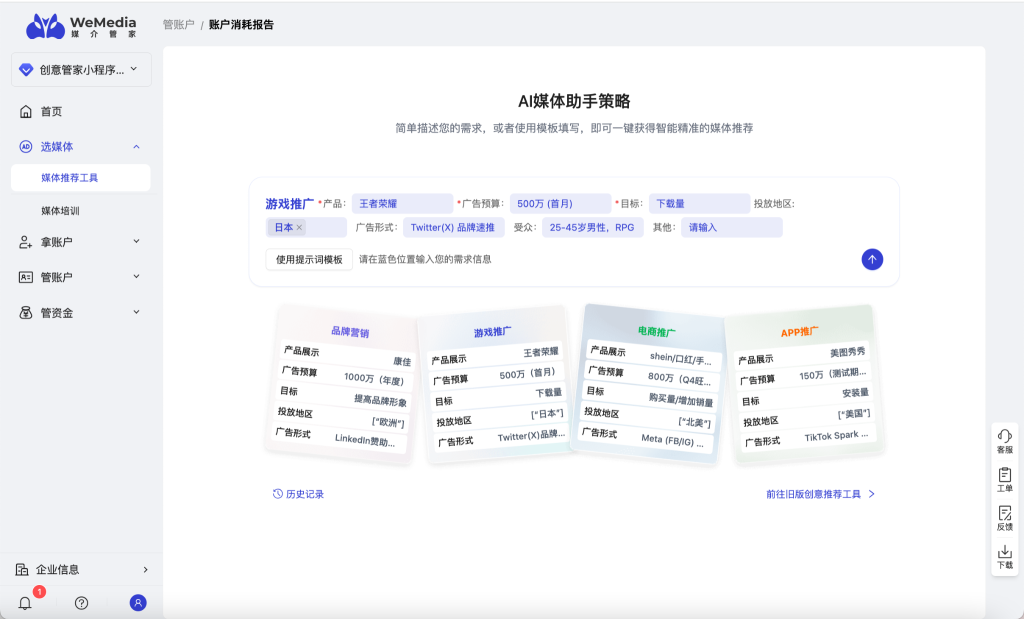
Task: Expand the 管资金 sidebar menu
Action: click(x=81, y=313)
